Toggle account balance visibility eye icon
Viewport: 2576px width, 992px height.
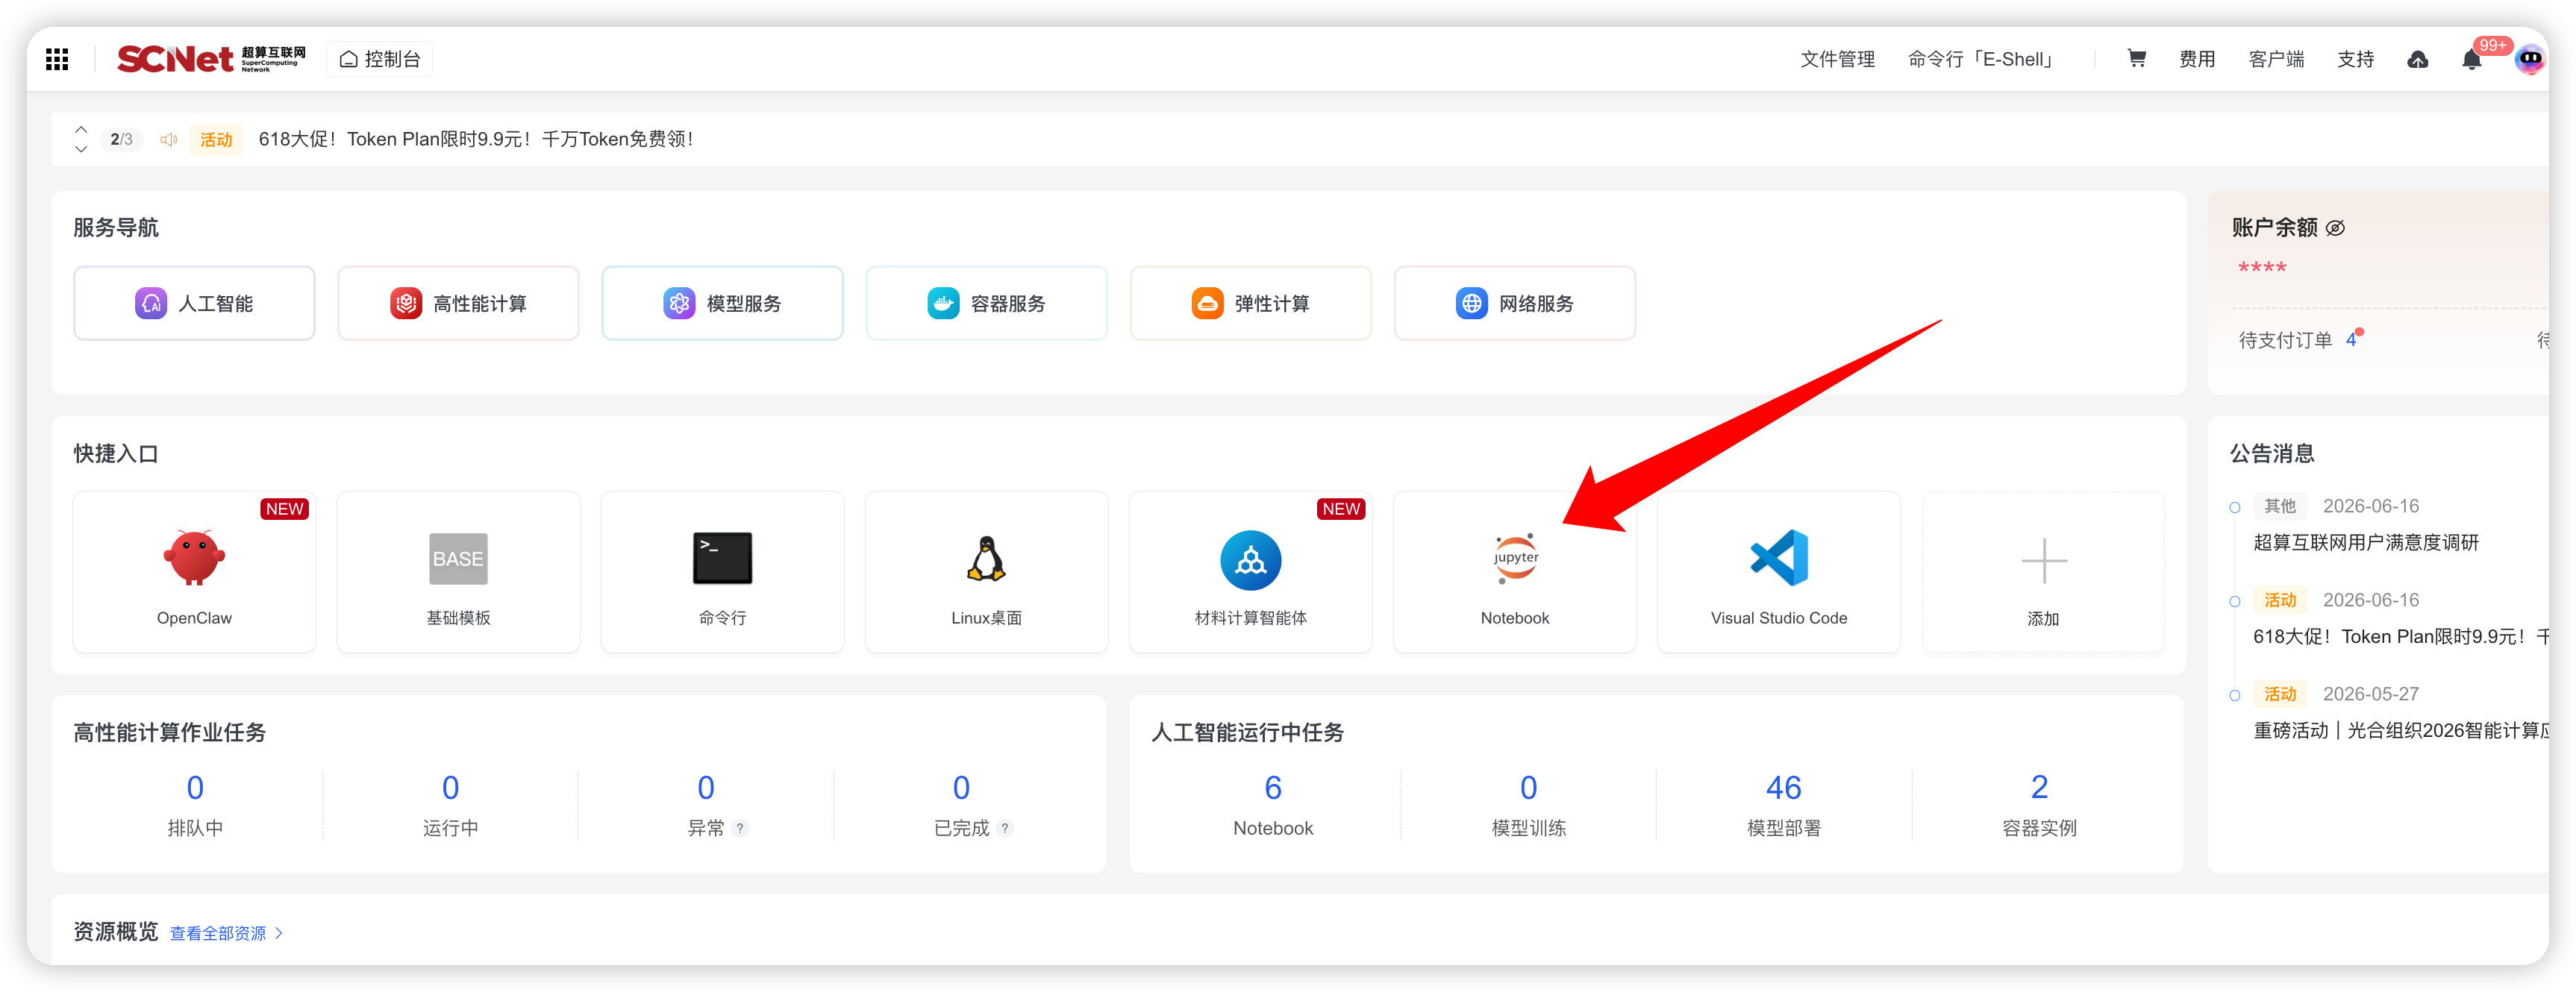[x=2335, y=228]
